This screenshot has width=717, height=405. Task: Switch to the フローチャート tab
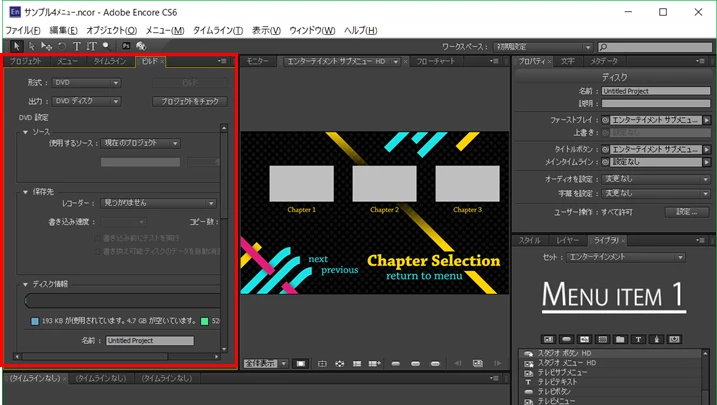436,61
